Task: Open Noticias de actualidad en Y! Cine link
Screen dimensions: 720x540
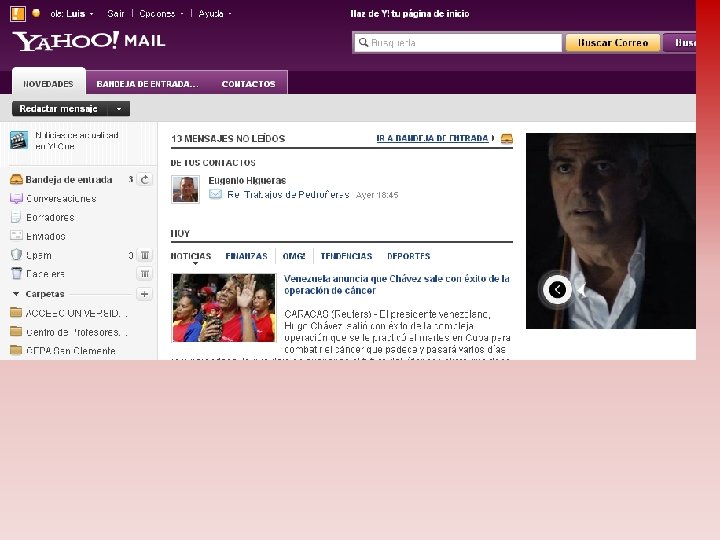Action: click(76, 141)
